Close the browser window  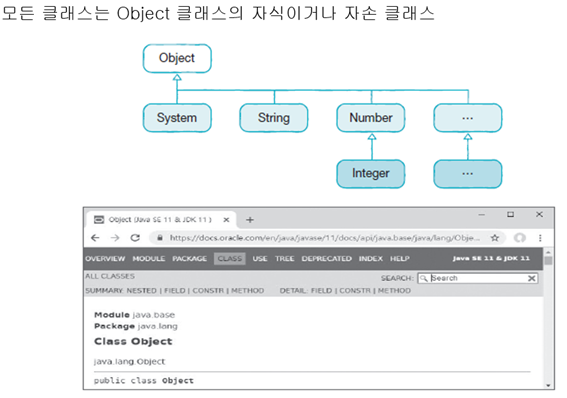coord(539,215)
